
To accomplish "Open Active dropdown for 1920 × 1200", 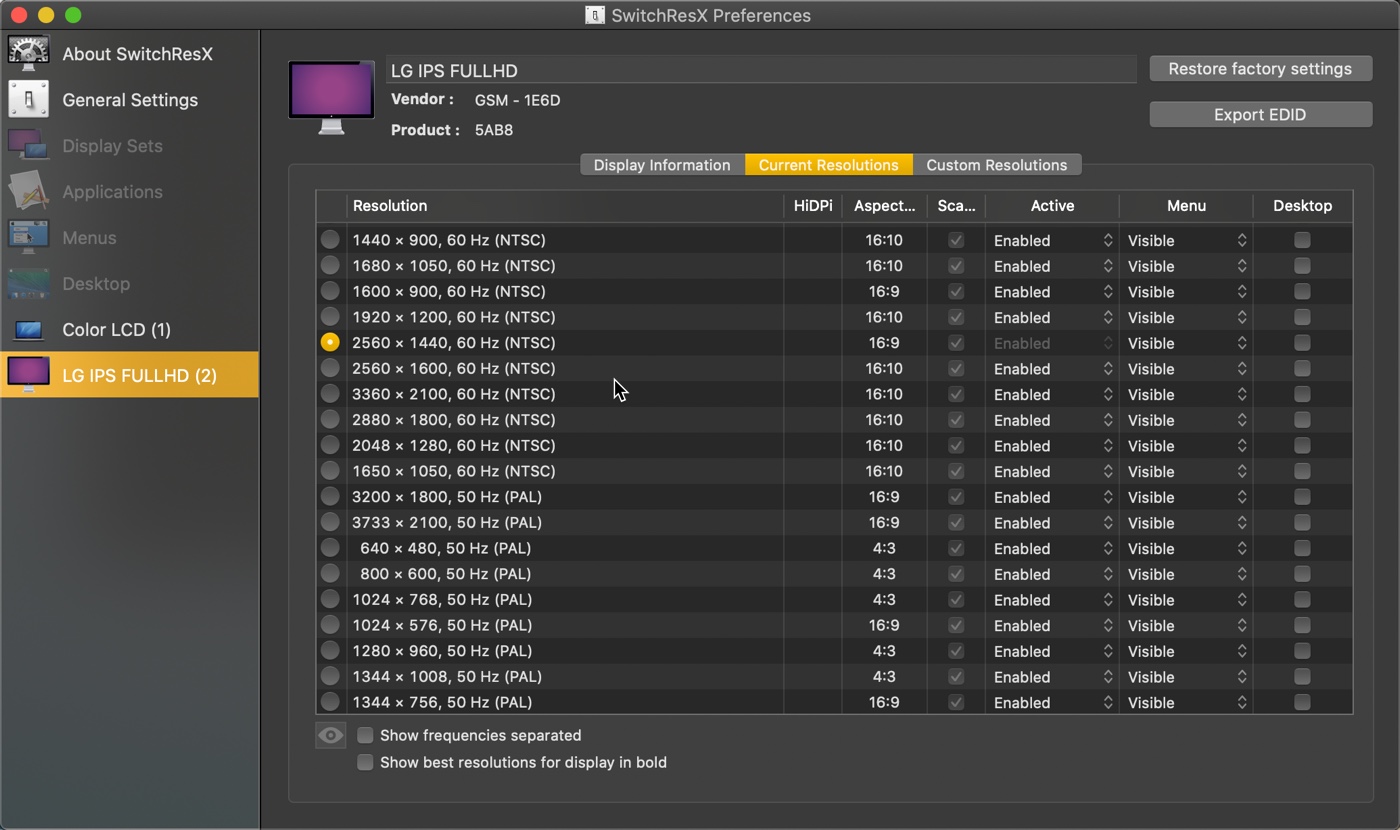I will click(1053, 317).
